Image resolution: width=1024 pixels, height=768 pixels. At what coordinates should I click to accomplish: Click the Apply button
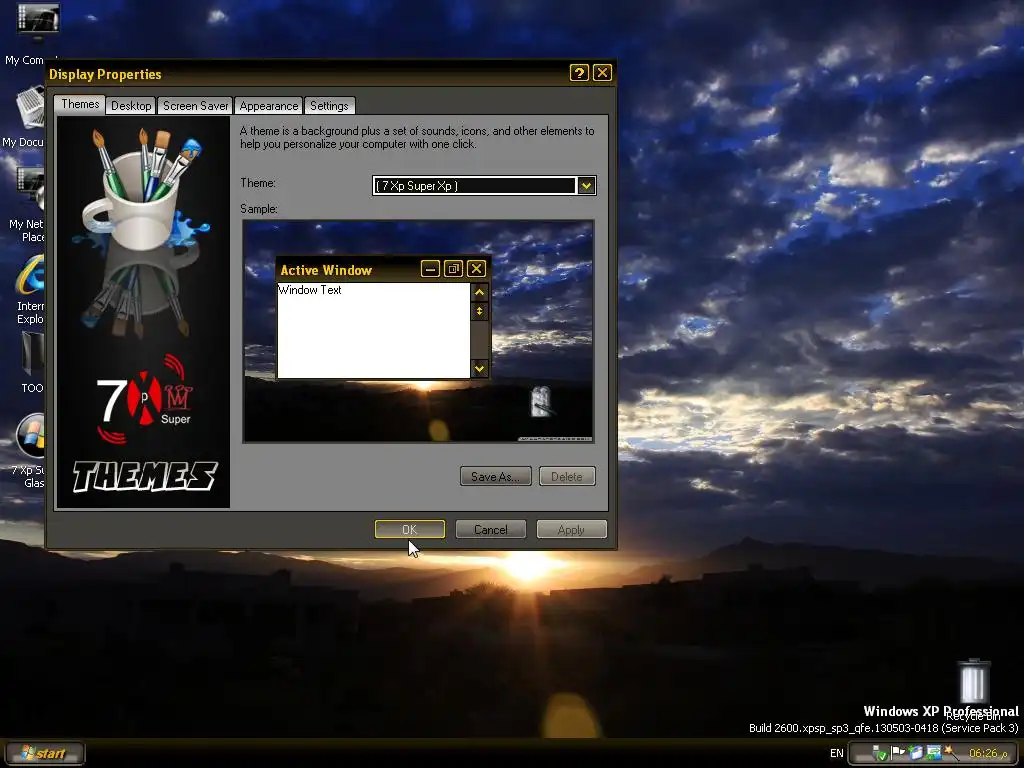tap(571, 529)
